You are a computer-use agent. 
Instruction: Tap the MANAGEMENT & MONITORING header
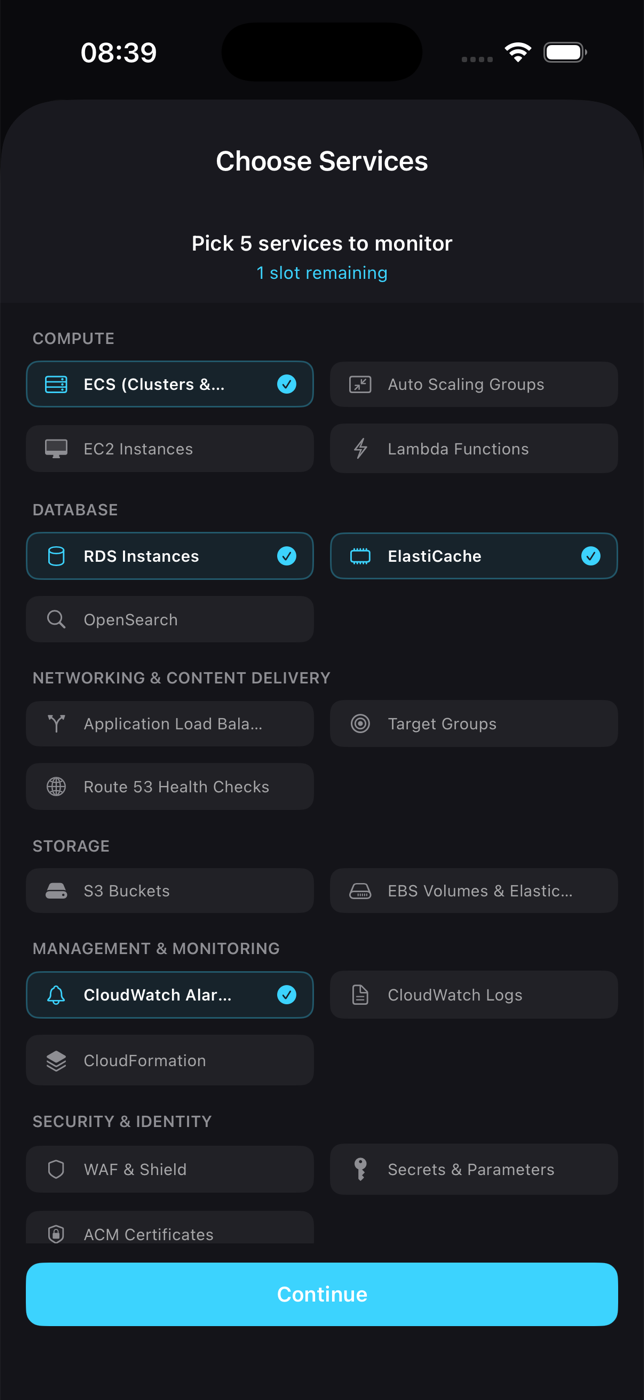pos(156,948)
